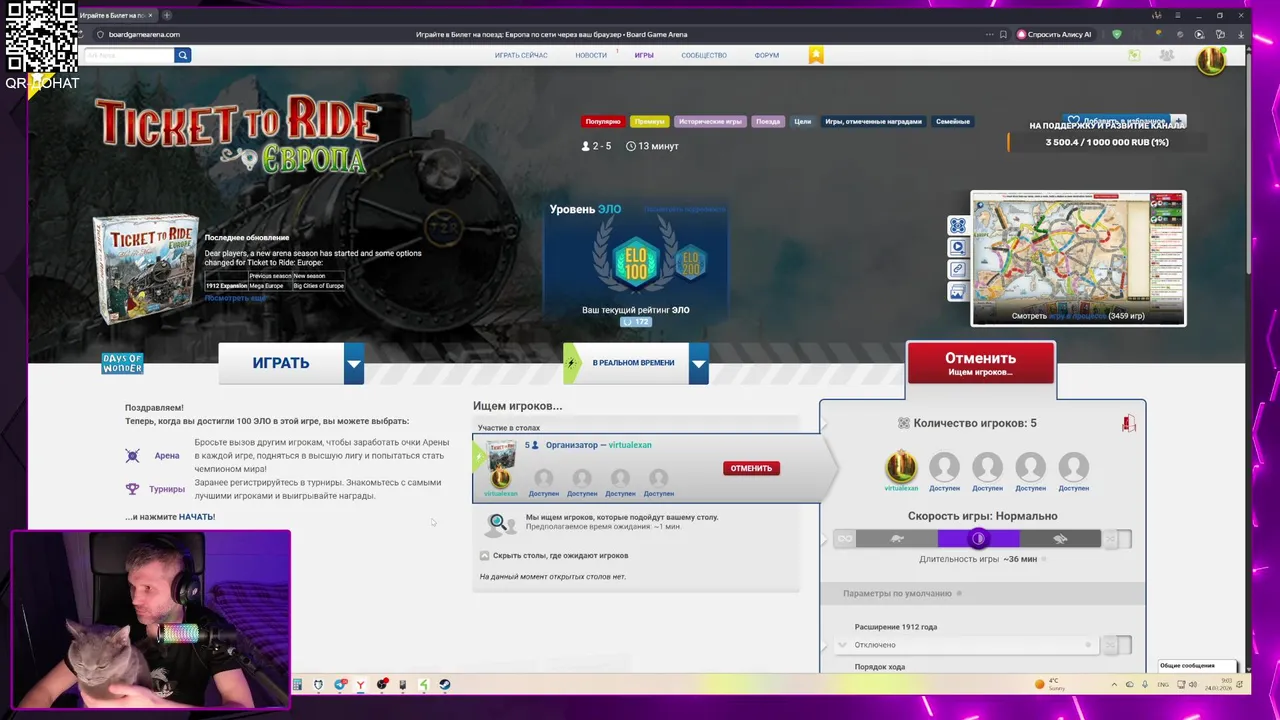Click the В РЕАЛЬНОМ ВРЕМЕНИ mode button
This screenshot has height=720, width=1280.
click(x=626, y=363)
